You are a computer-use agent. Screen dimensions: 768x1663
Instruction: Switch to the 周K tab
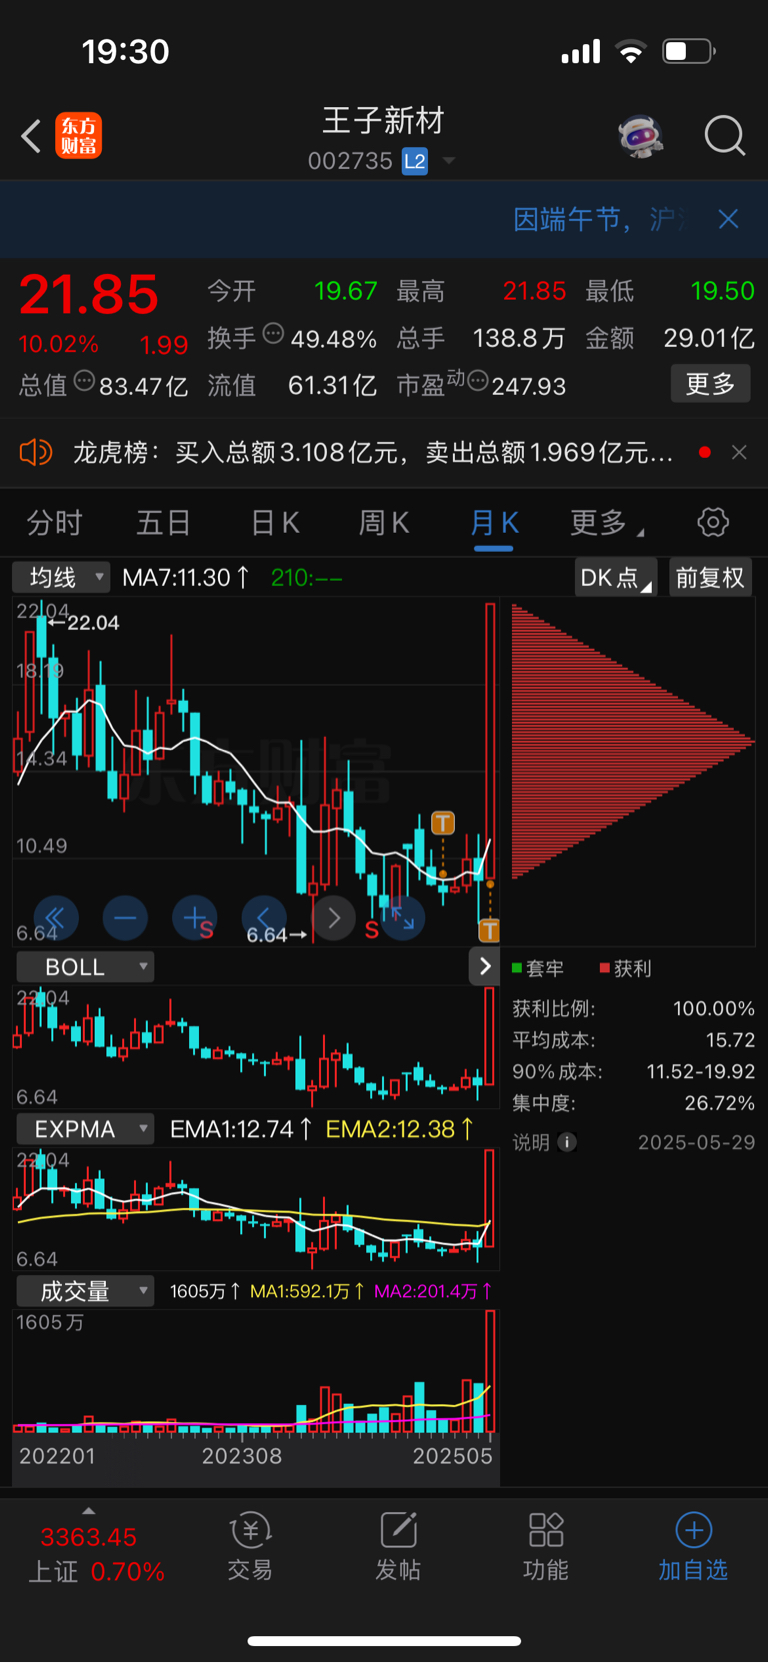384,522
